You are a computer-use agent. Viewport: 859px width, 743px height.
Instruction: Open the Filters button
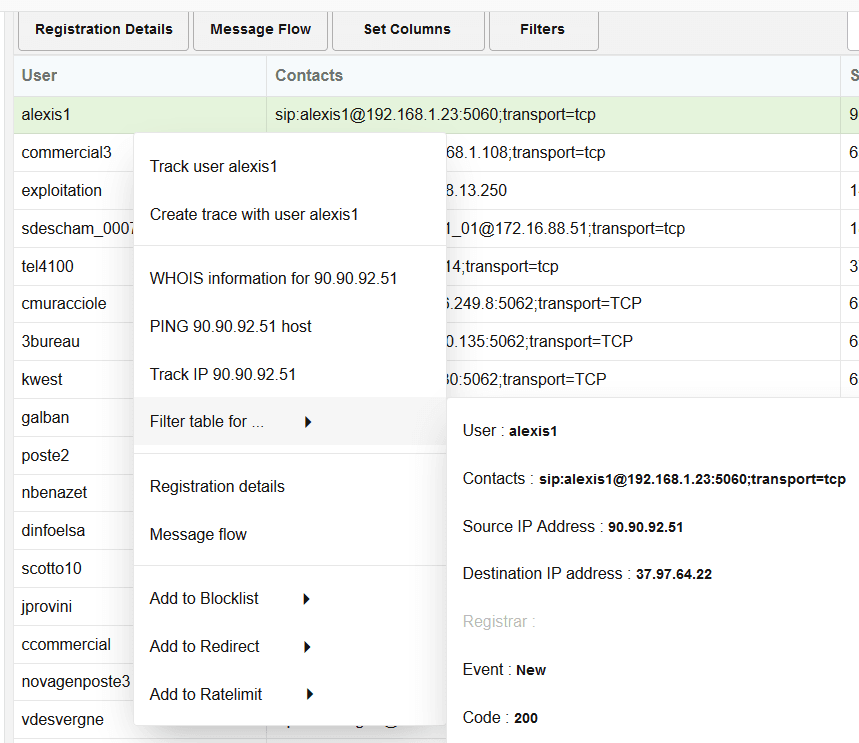point(542,30)
